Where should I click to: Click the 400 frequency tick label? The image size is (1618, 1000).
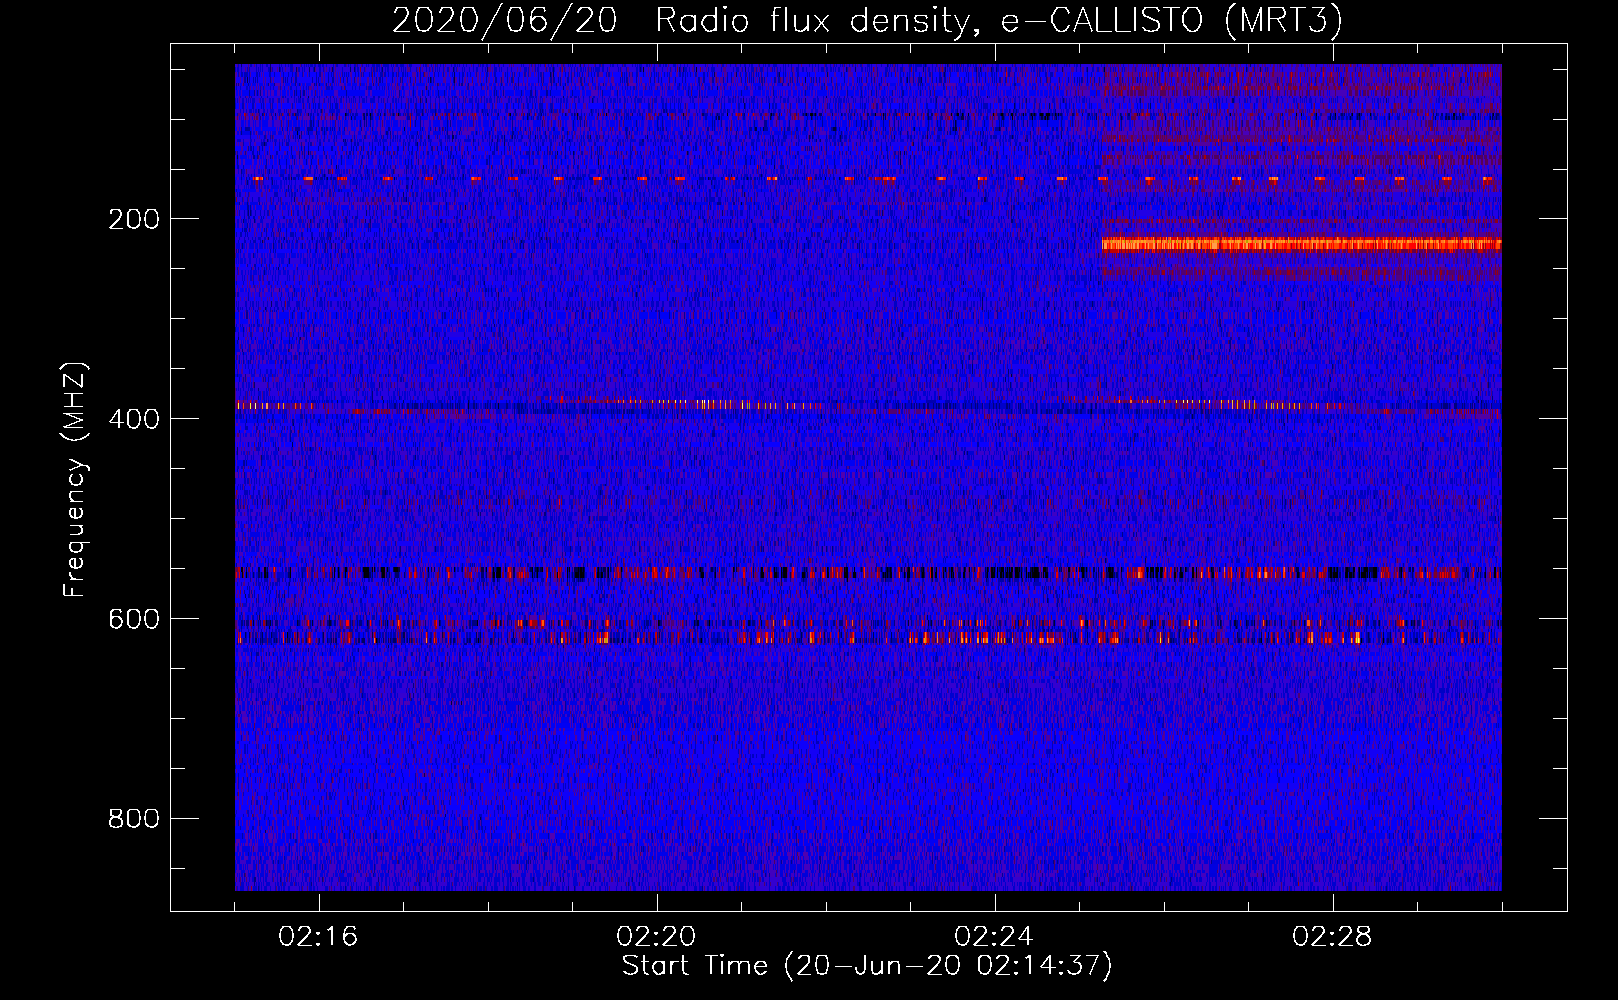(134, 419)
